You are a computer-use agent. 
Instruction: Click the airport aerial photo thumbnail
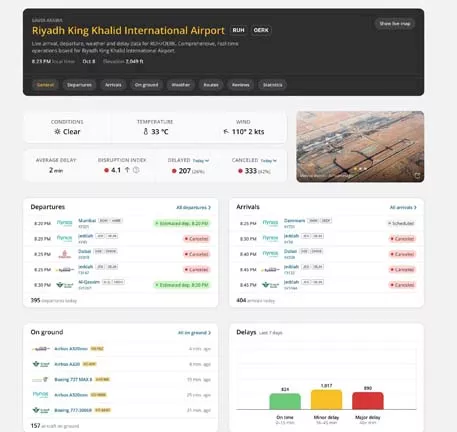point(360,147)
